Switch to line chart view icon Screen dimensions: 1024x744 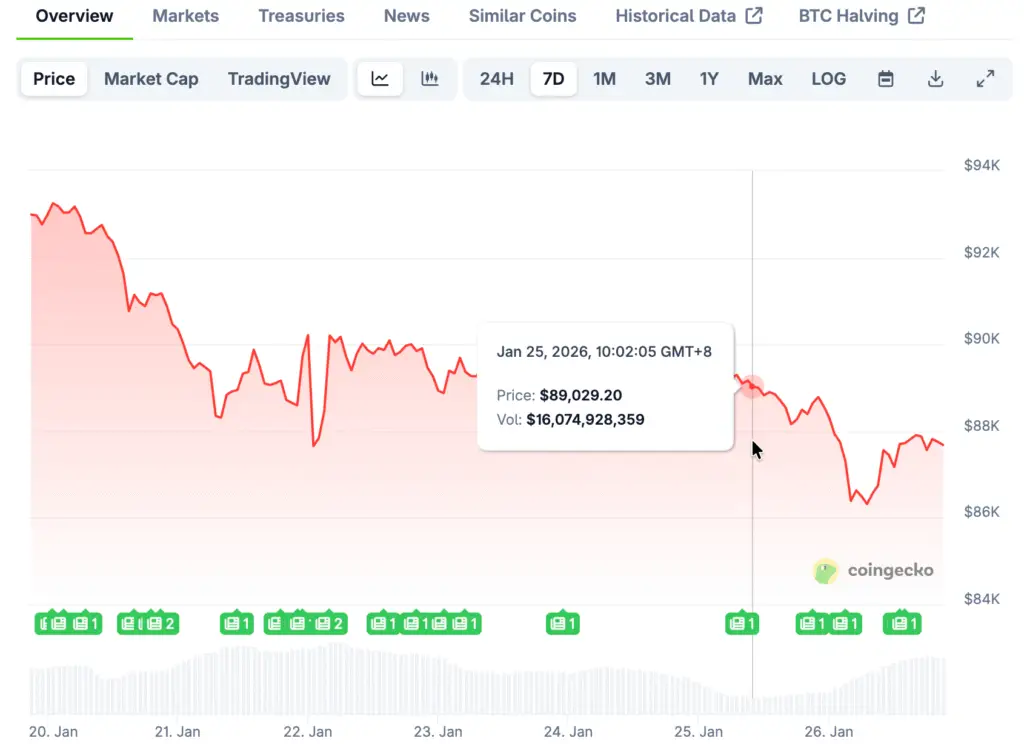pyautogui.click(x=380, y=79)
